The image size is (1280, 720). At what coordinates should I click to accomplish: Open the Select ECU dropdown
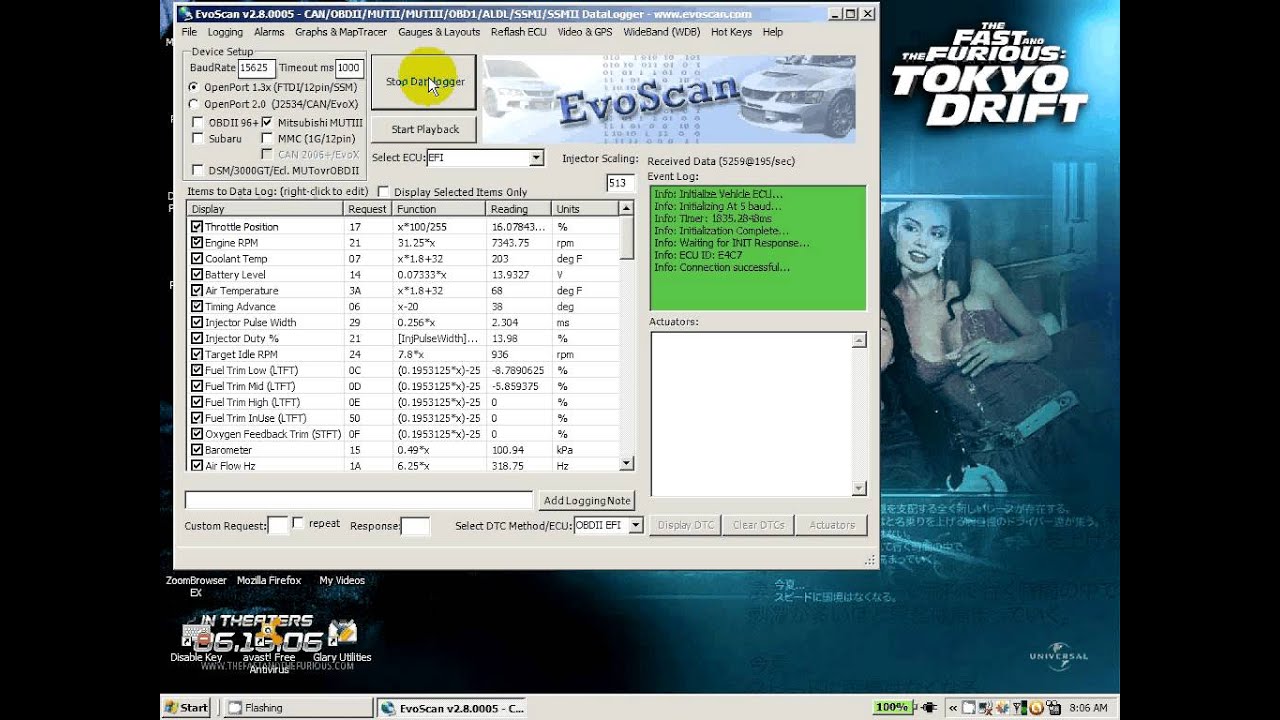pos(536,158)
